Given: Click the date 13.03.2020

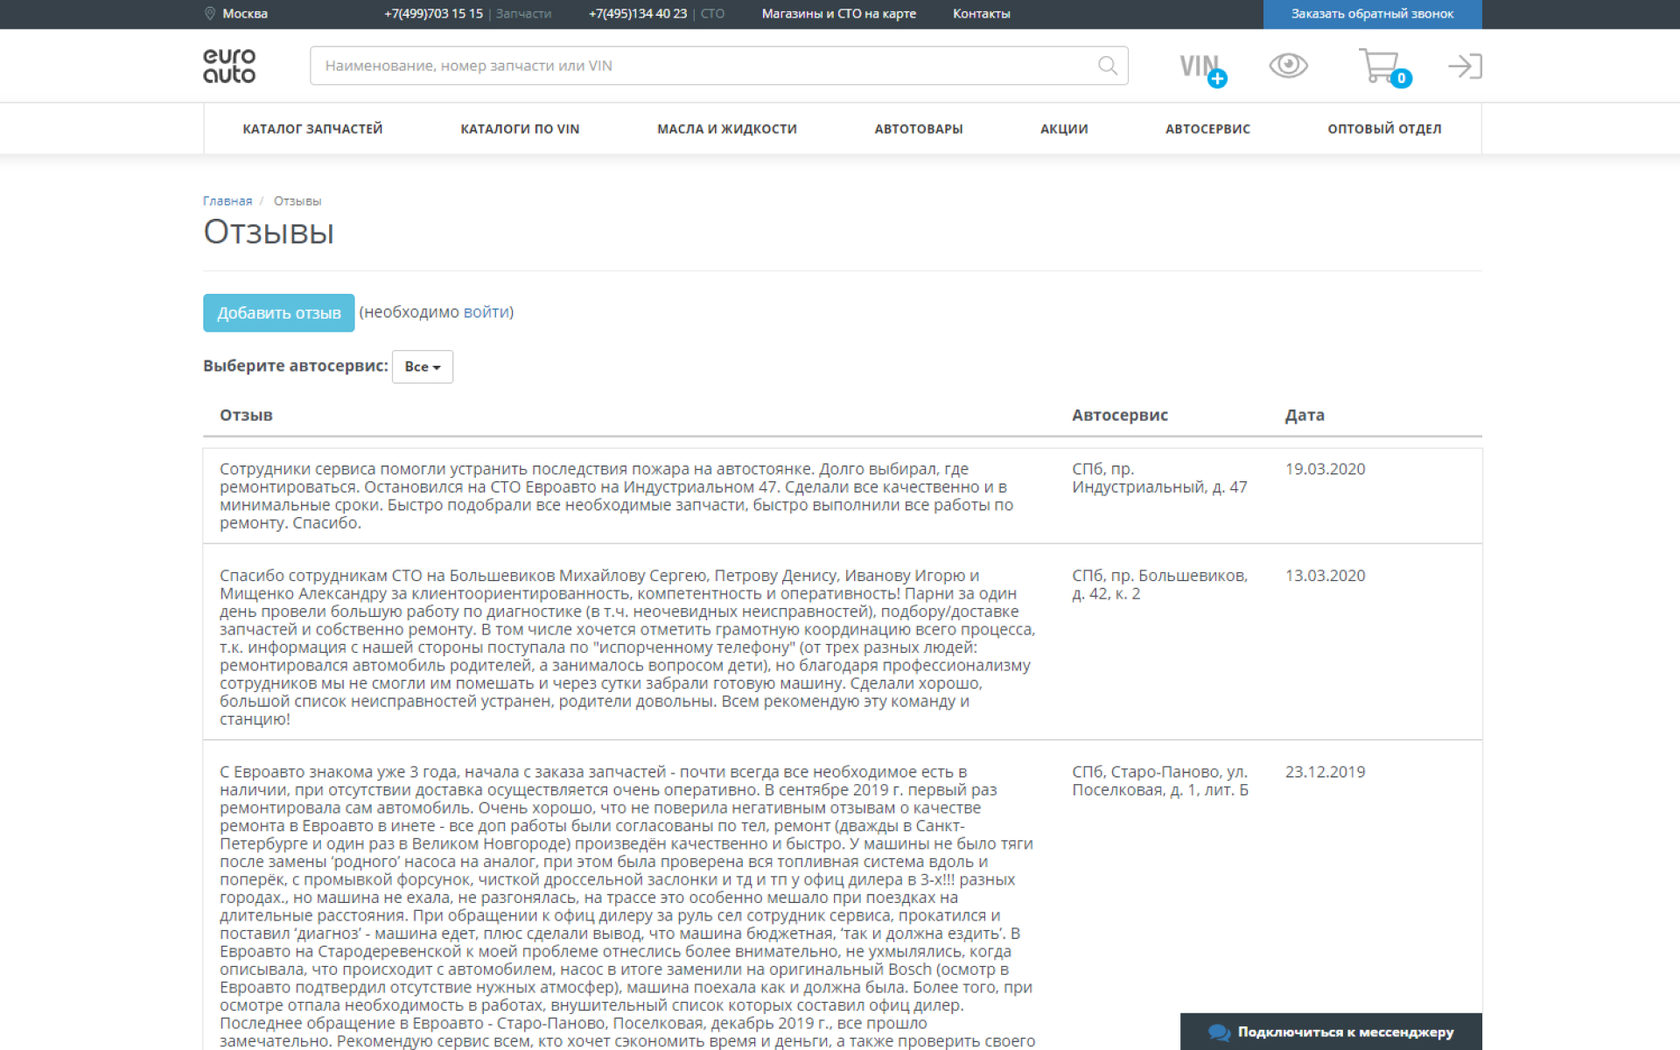Looking at the screenshot, I should tap(1325, 576).
